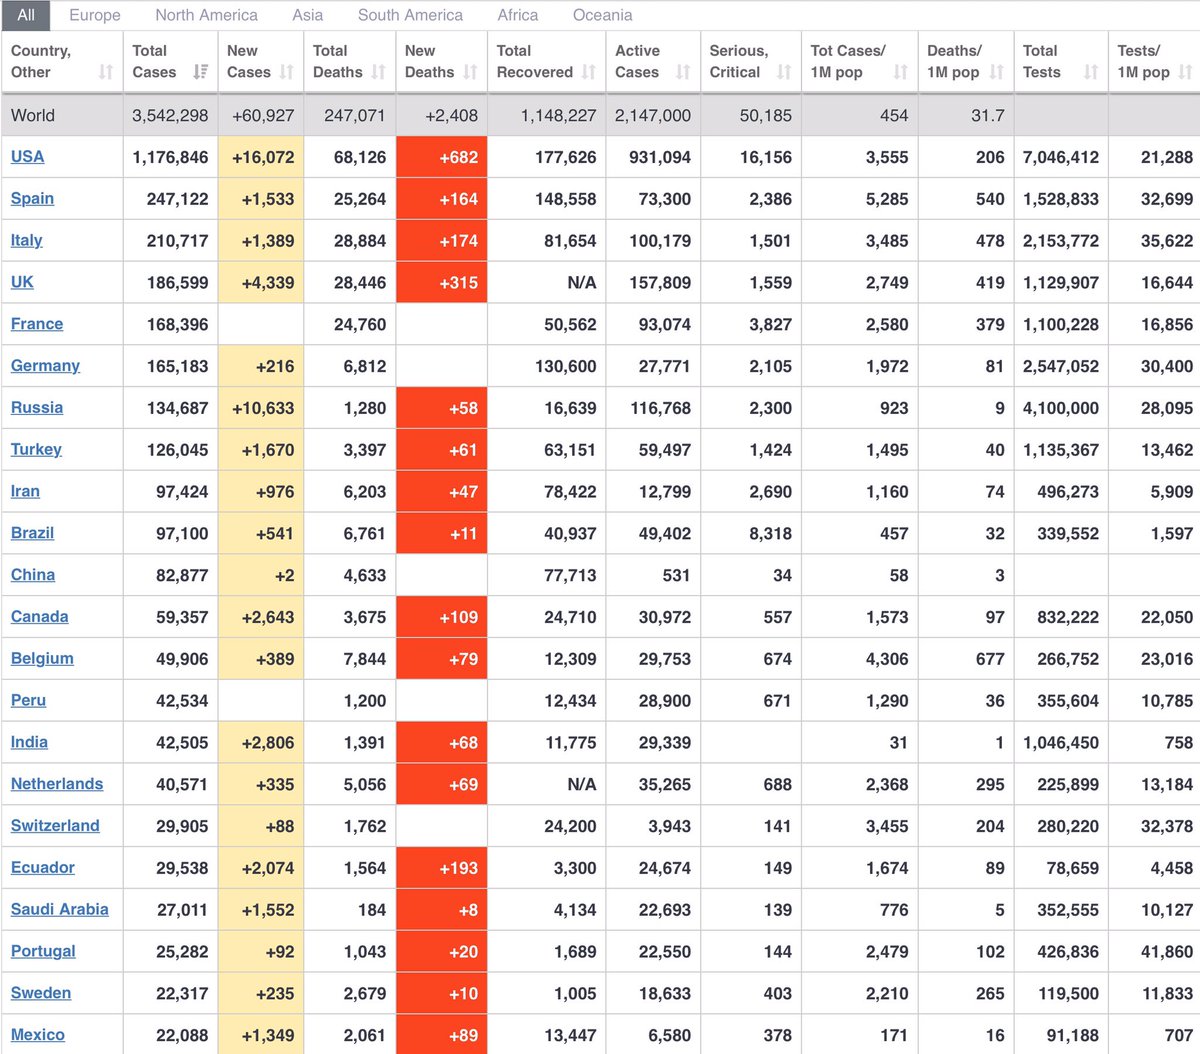Open the Spain country link
Screen dimensions: 1200x1054
tap(33, 199)
